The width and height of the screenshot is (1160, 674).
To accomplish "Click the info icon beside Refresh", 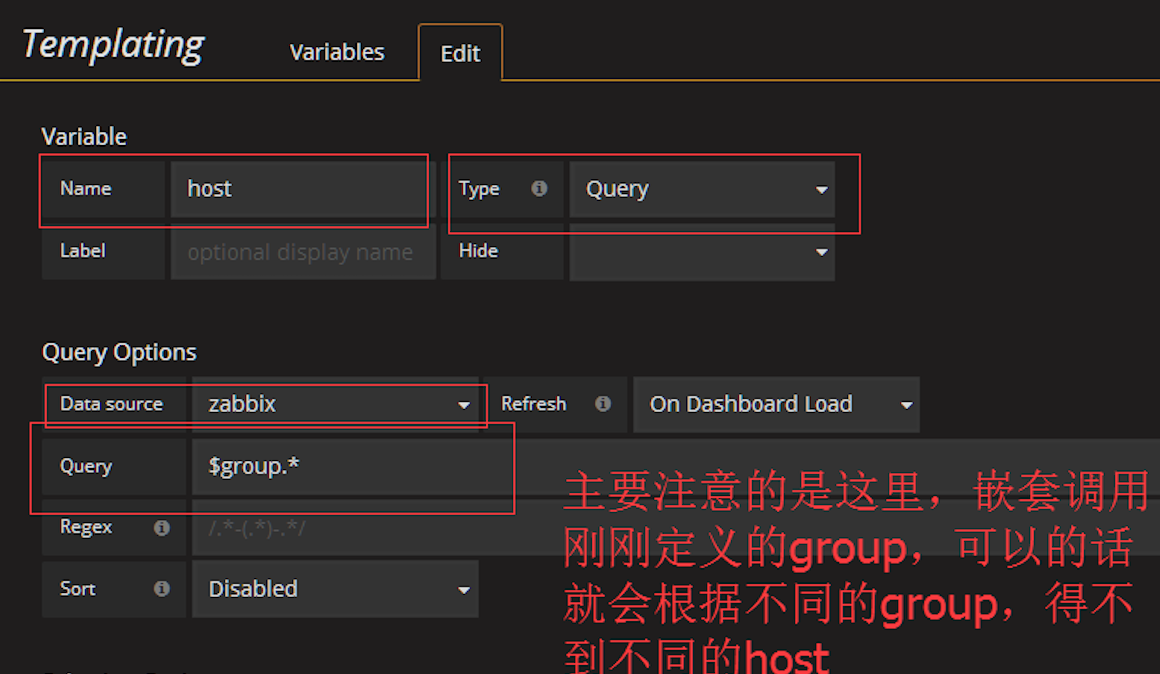I will coord(602,404).
